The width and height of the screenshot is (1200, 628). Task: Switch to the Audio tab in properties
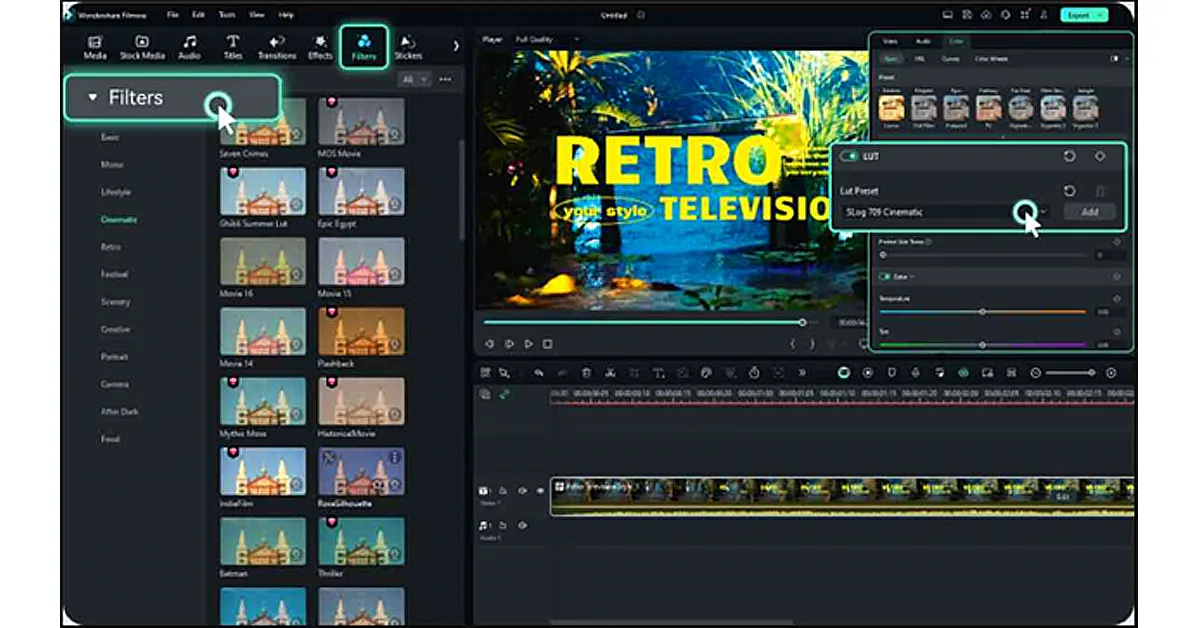923,41
